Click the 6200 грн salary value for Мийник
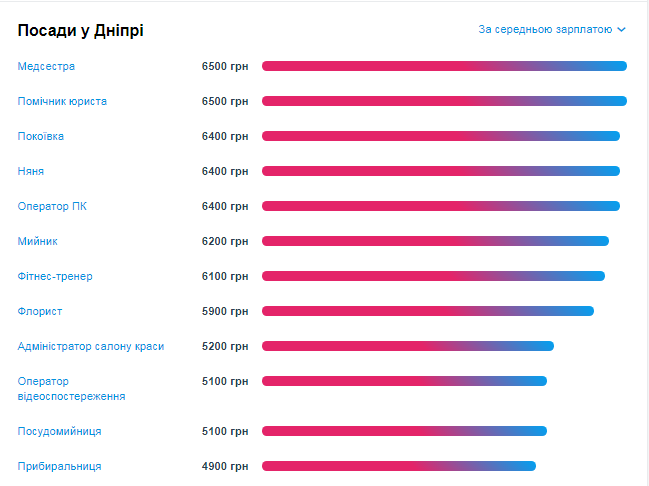Screen dimensions: 649x486 point(225,241)
